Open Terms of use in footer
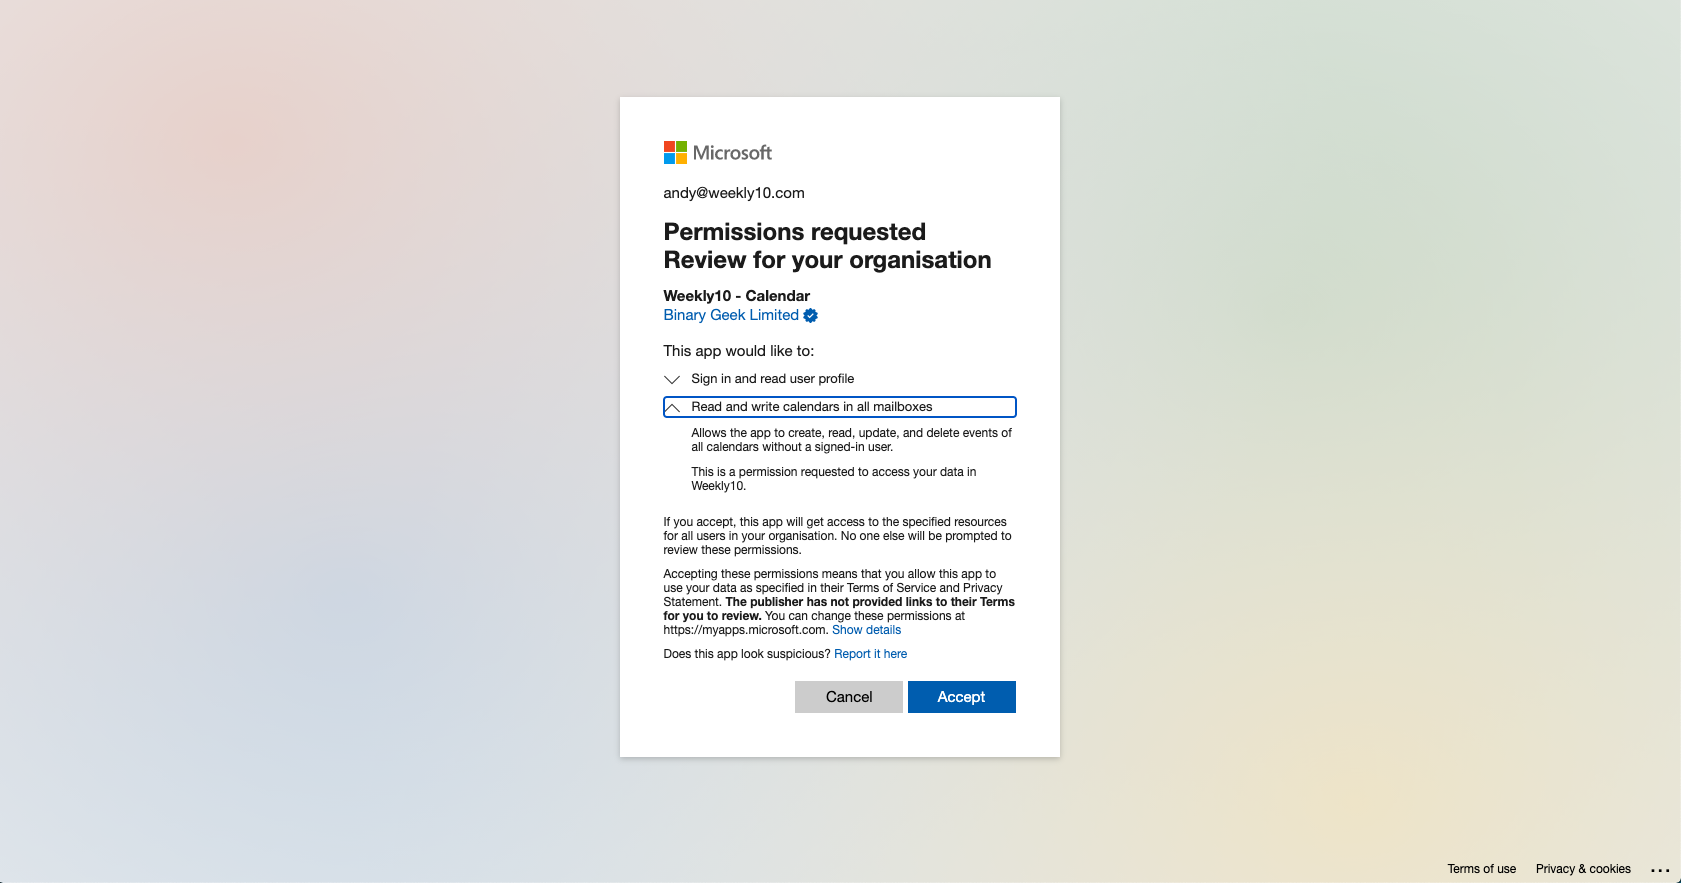Image resolution: width=1681 pixels, height=883 pixels. pos(1481,869)
